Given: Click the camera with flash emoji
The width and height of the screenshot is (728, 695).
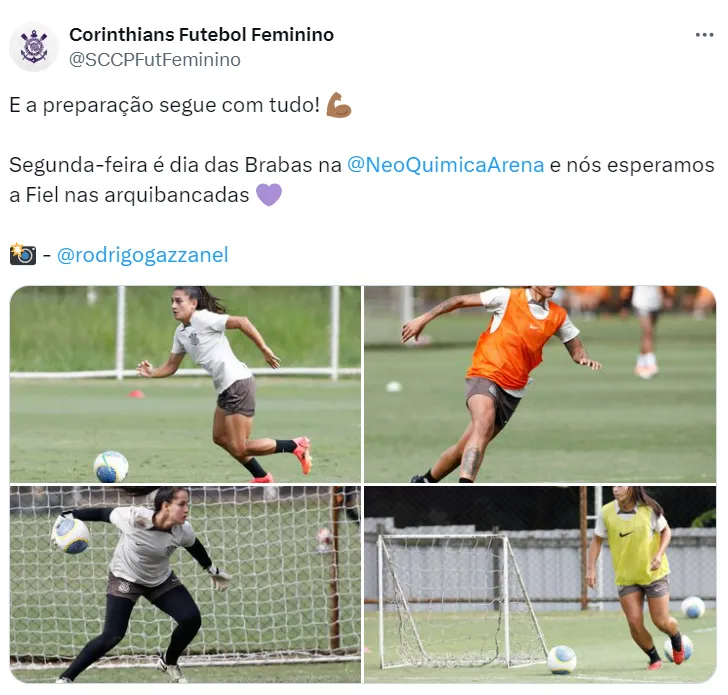Looking at the screenshot, I should click(x=23, y=254).
